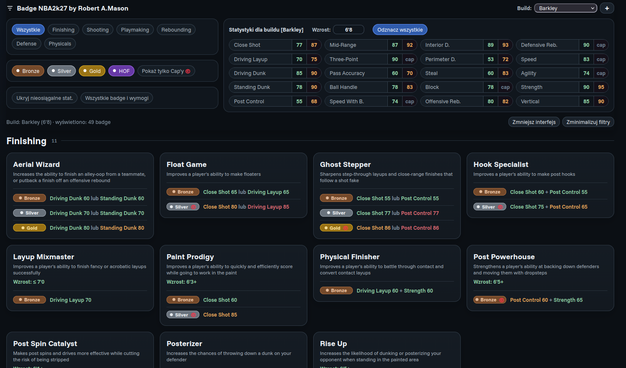626x368 pixels.
Task: Open the Build dropdown showing Barkley
Action: click(x=565, y=8)
